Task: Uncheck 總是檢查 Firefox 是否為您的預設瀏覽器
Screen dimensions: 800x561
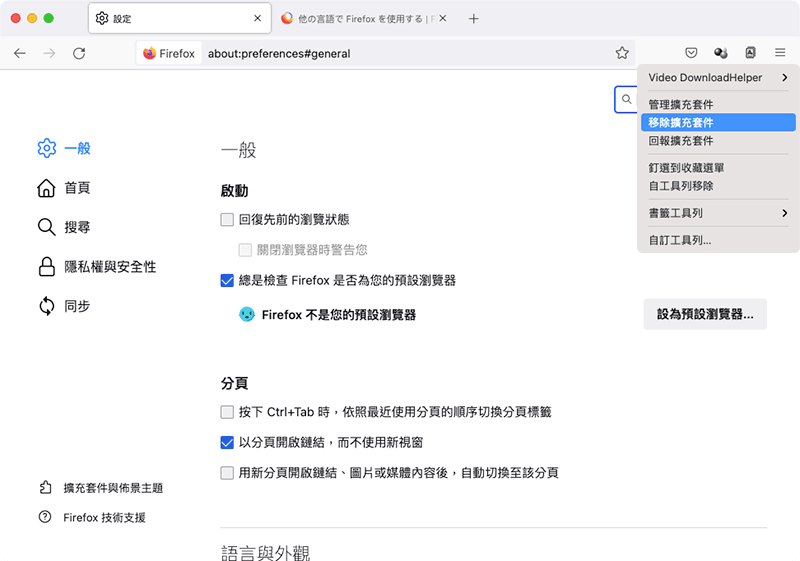Action: pyautogui.click(x=227, y=280)
